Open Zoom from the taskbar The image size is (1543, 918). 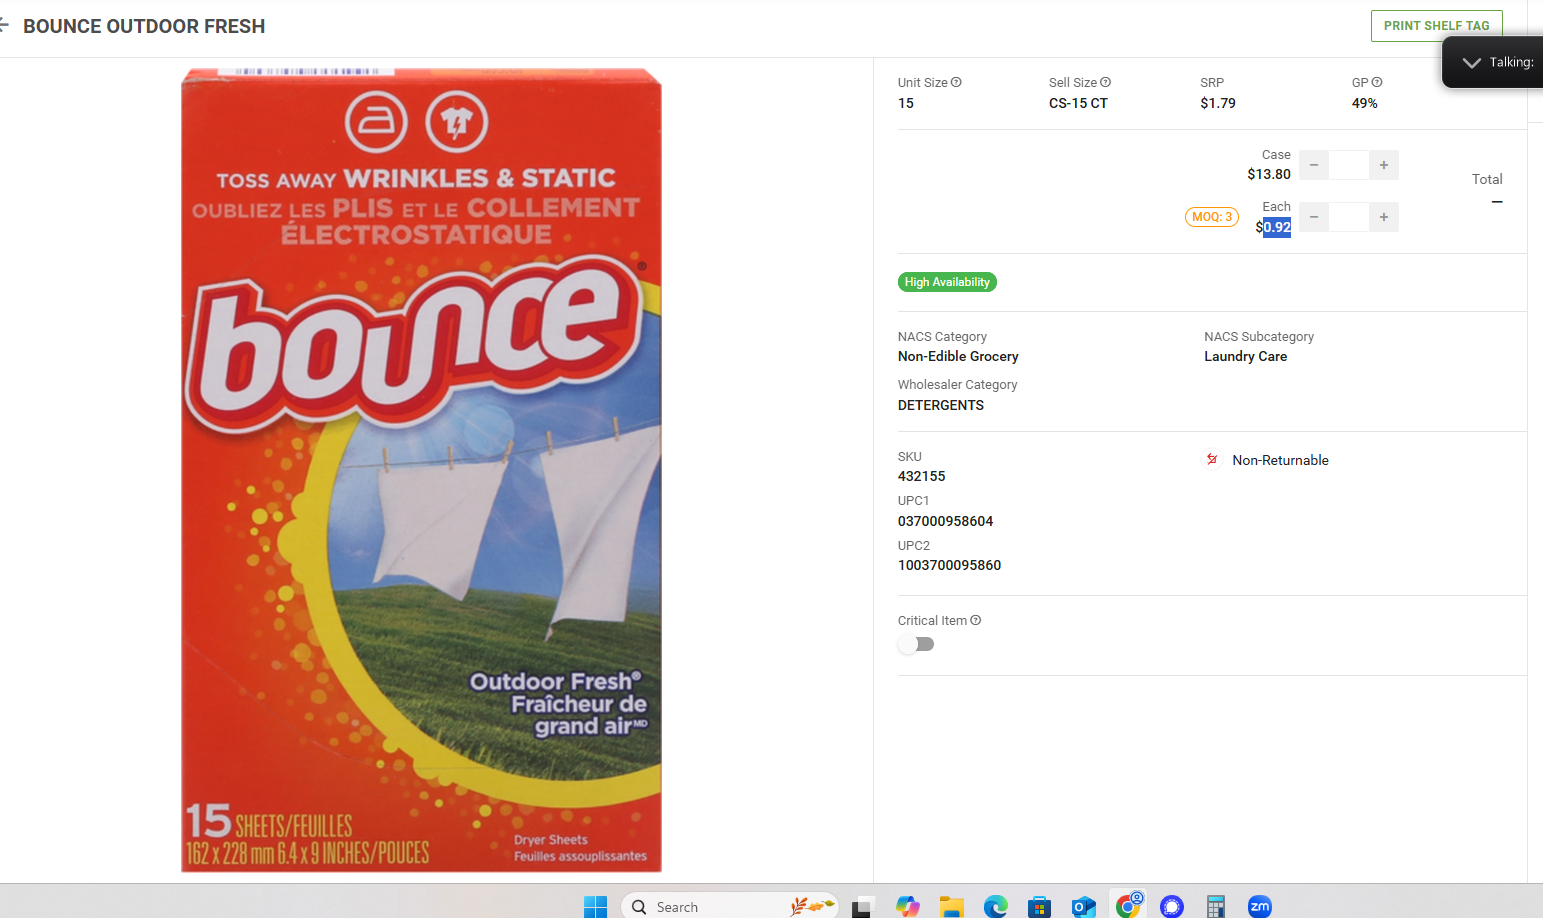(x=1259, y=906)
